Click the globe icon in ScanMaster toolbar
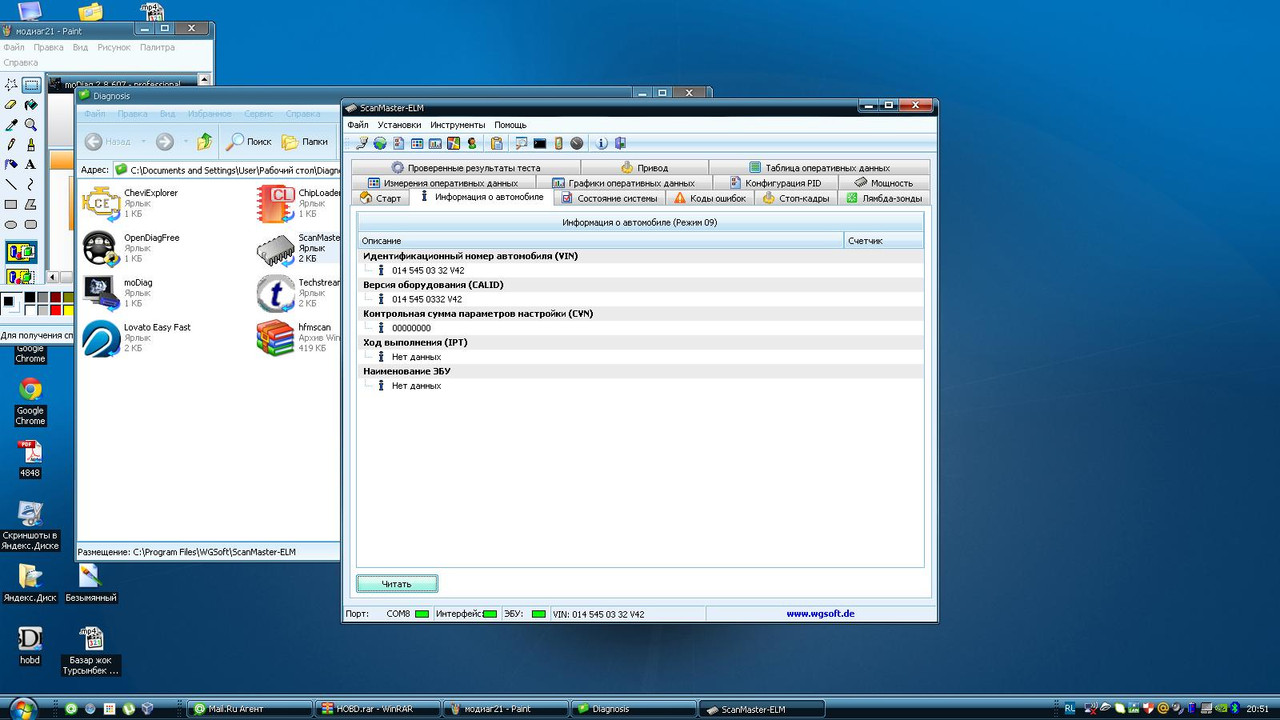Viewport: 1280px width, 720px height. point(380,143)
